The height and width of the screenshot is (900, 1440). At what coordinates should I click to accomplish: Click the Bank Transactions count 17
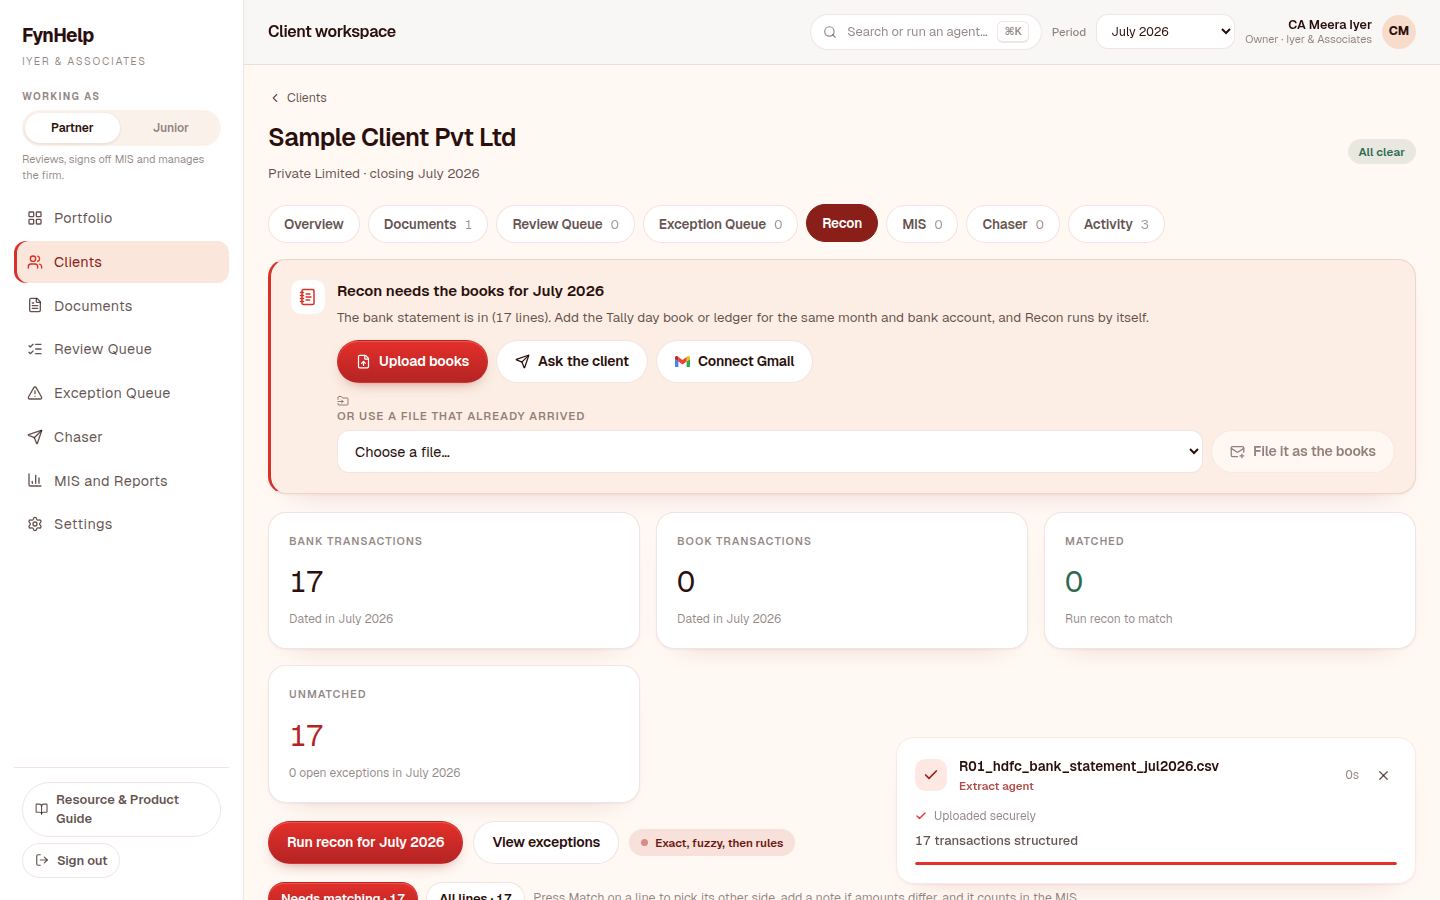(x=307, y=582)
